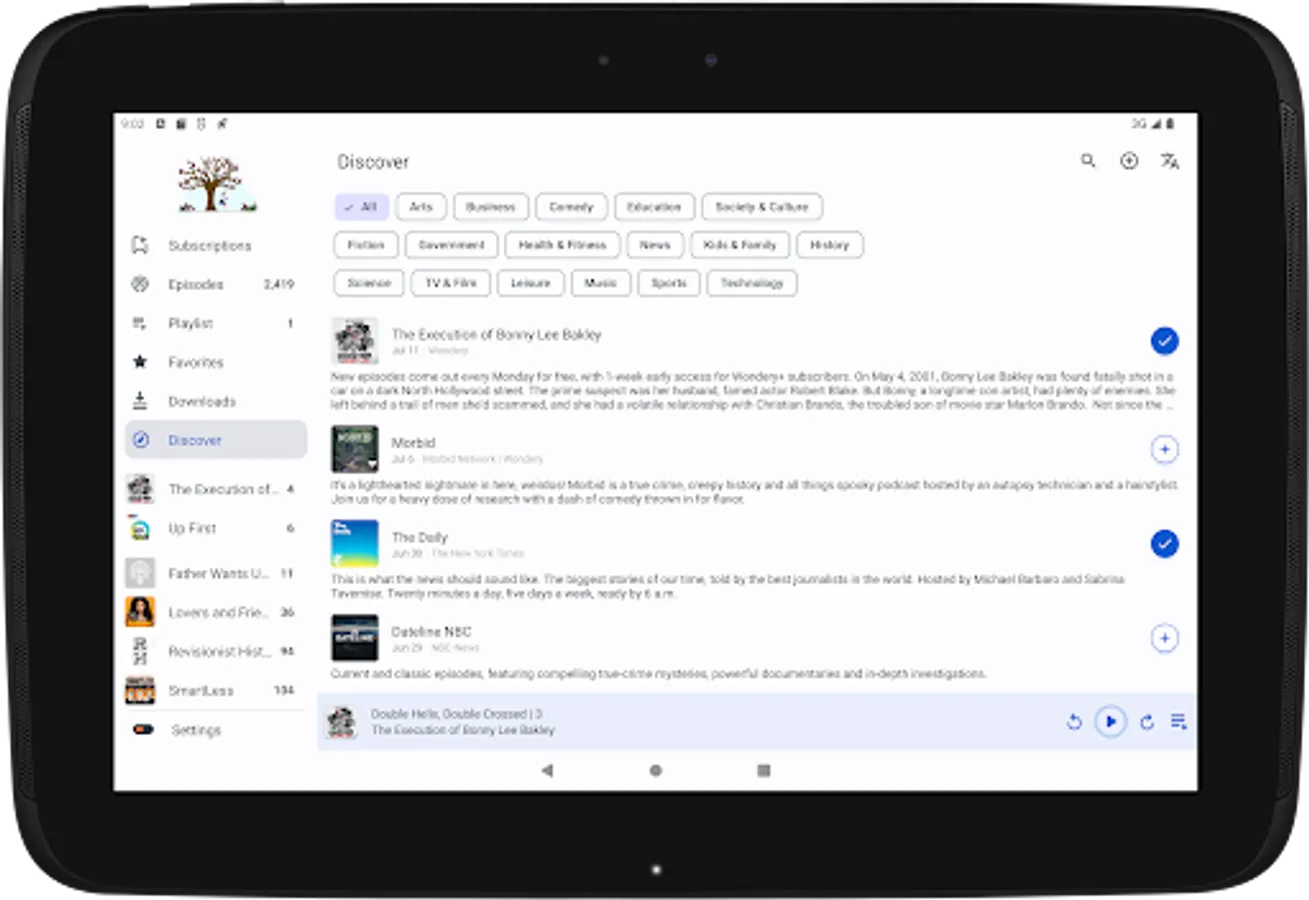
Task: Open Downloads in the sidebar
Action: point(216,401)
